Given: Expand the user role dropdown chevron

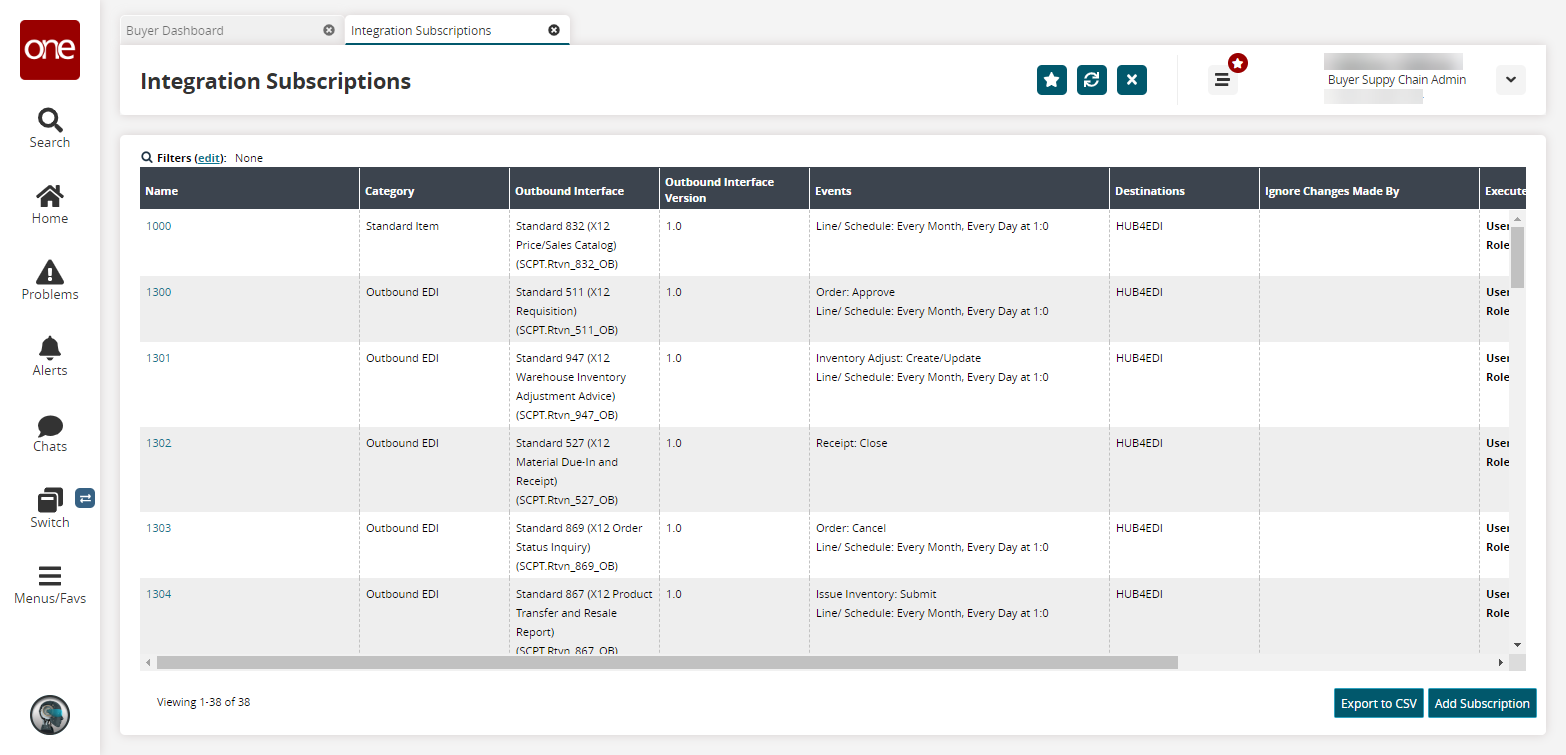Looking at the screenshot, I should 1510,80.
